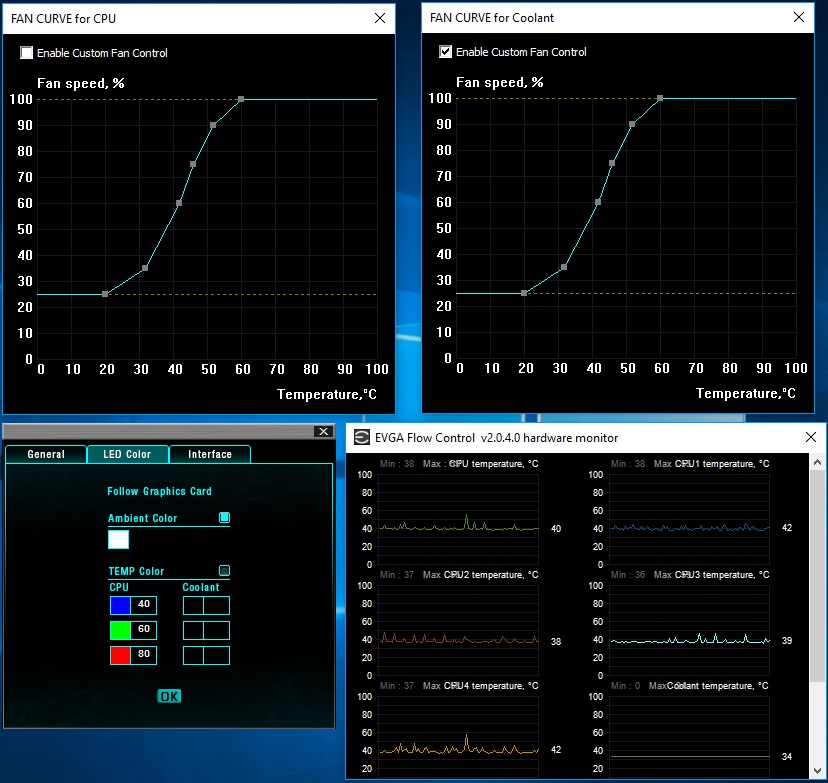The height and width of the screenshot is (783, 828).
Task: Click the blue CPU temp color swatch
Action: pyautogui.click(x=120, y=605)
